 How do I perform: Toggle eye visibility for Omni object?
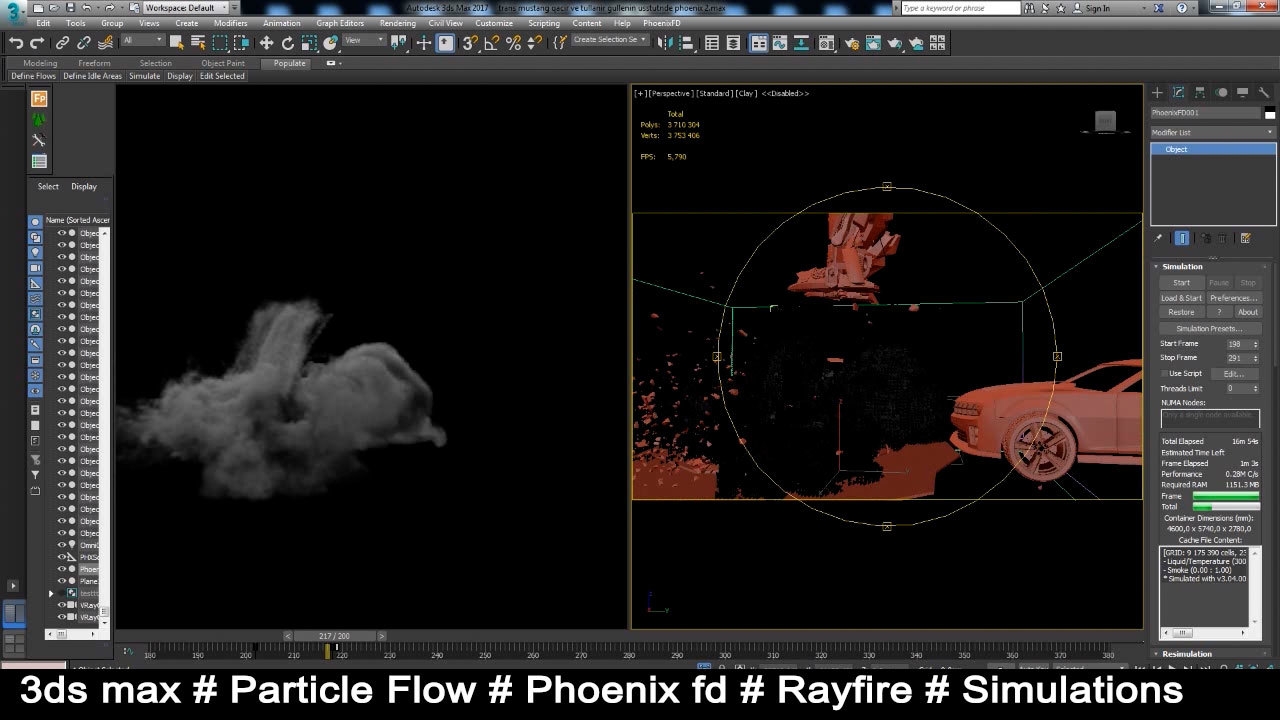point(61,545)
